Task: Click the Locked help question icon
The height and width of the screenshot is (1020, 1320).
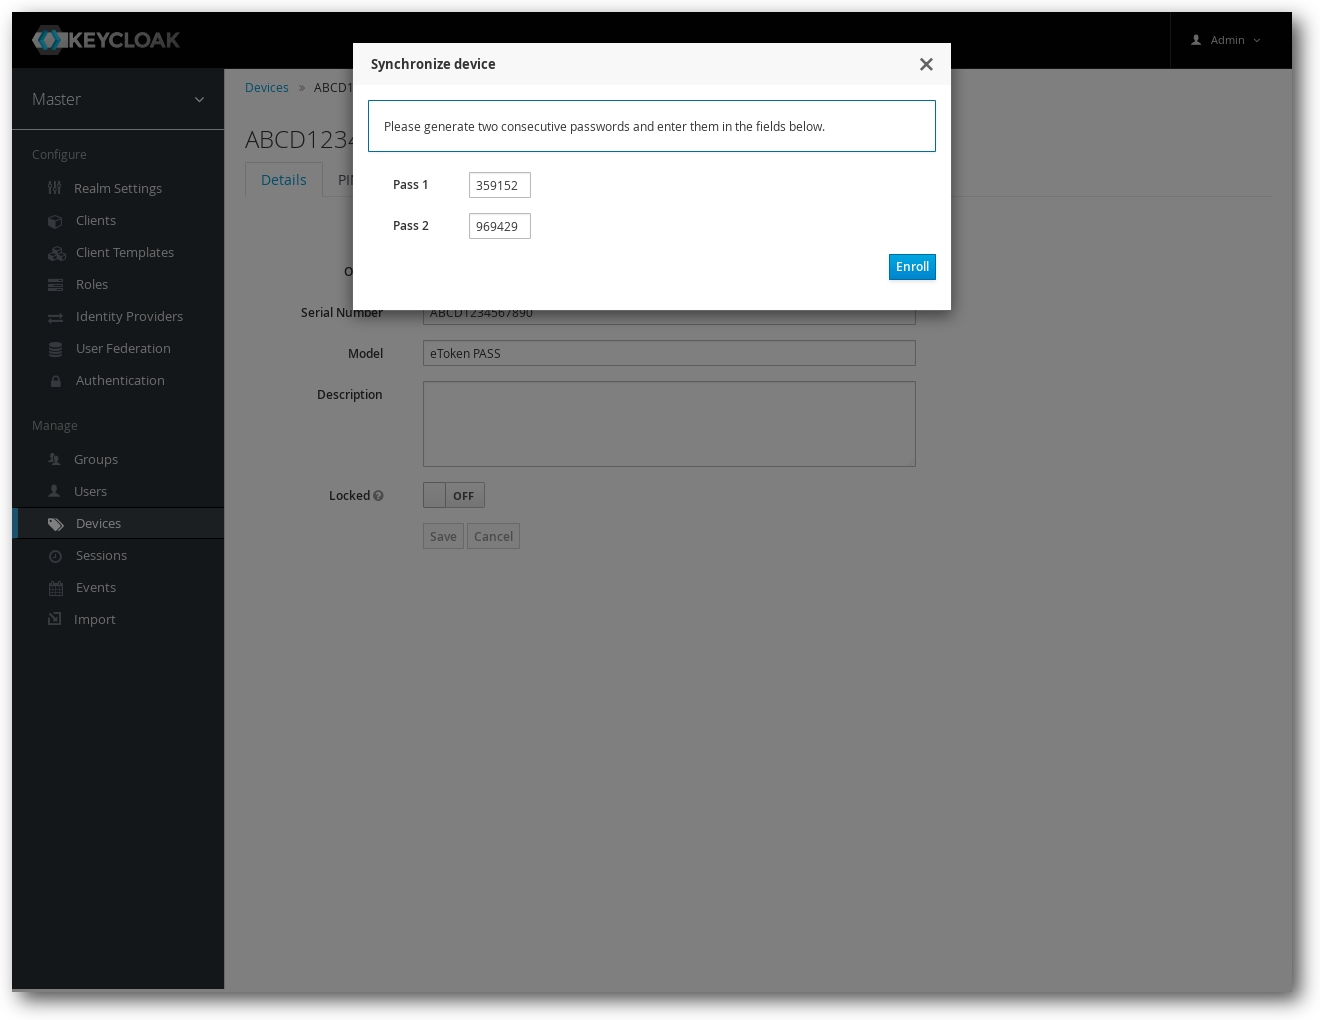Action: pos(378,496)
